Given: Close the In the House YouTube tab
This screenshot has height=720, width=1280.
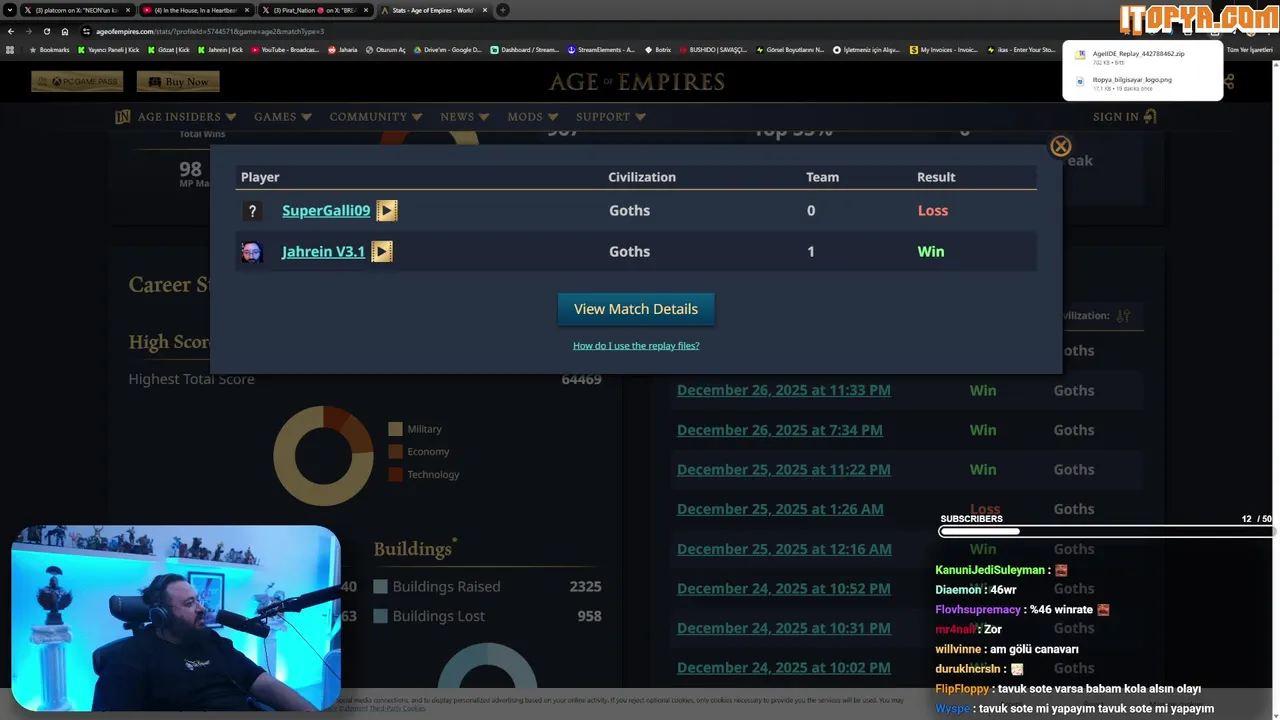Looking at the screenshot, I should 246,10.
